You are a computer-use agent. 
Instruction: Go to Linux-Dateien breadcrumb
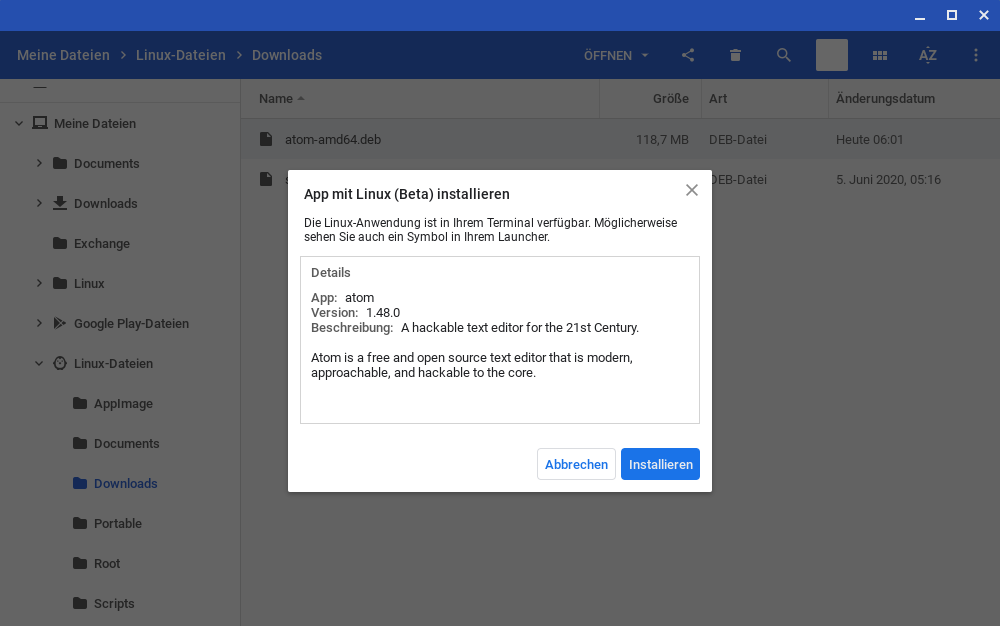coord(181,56)
